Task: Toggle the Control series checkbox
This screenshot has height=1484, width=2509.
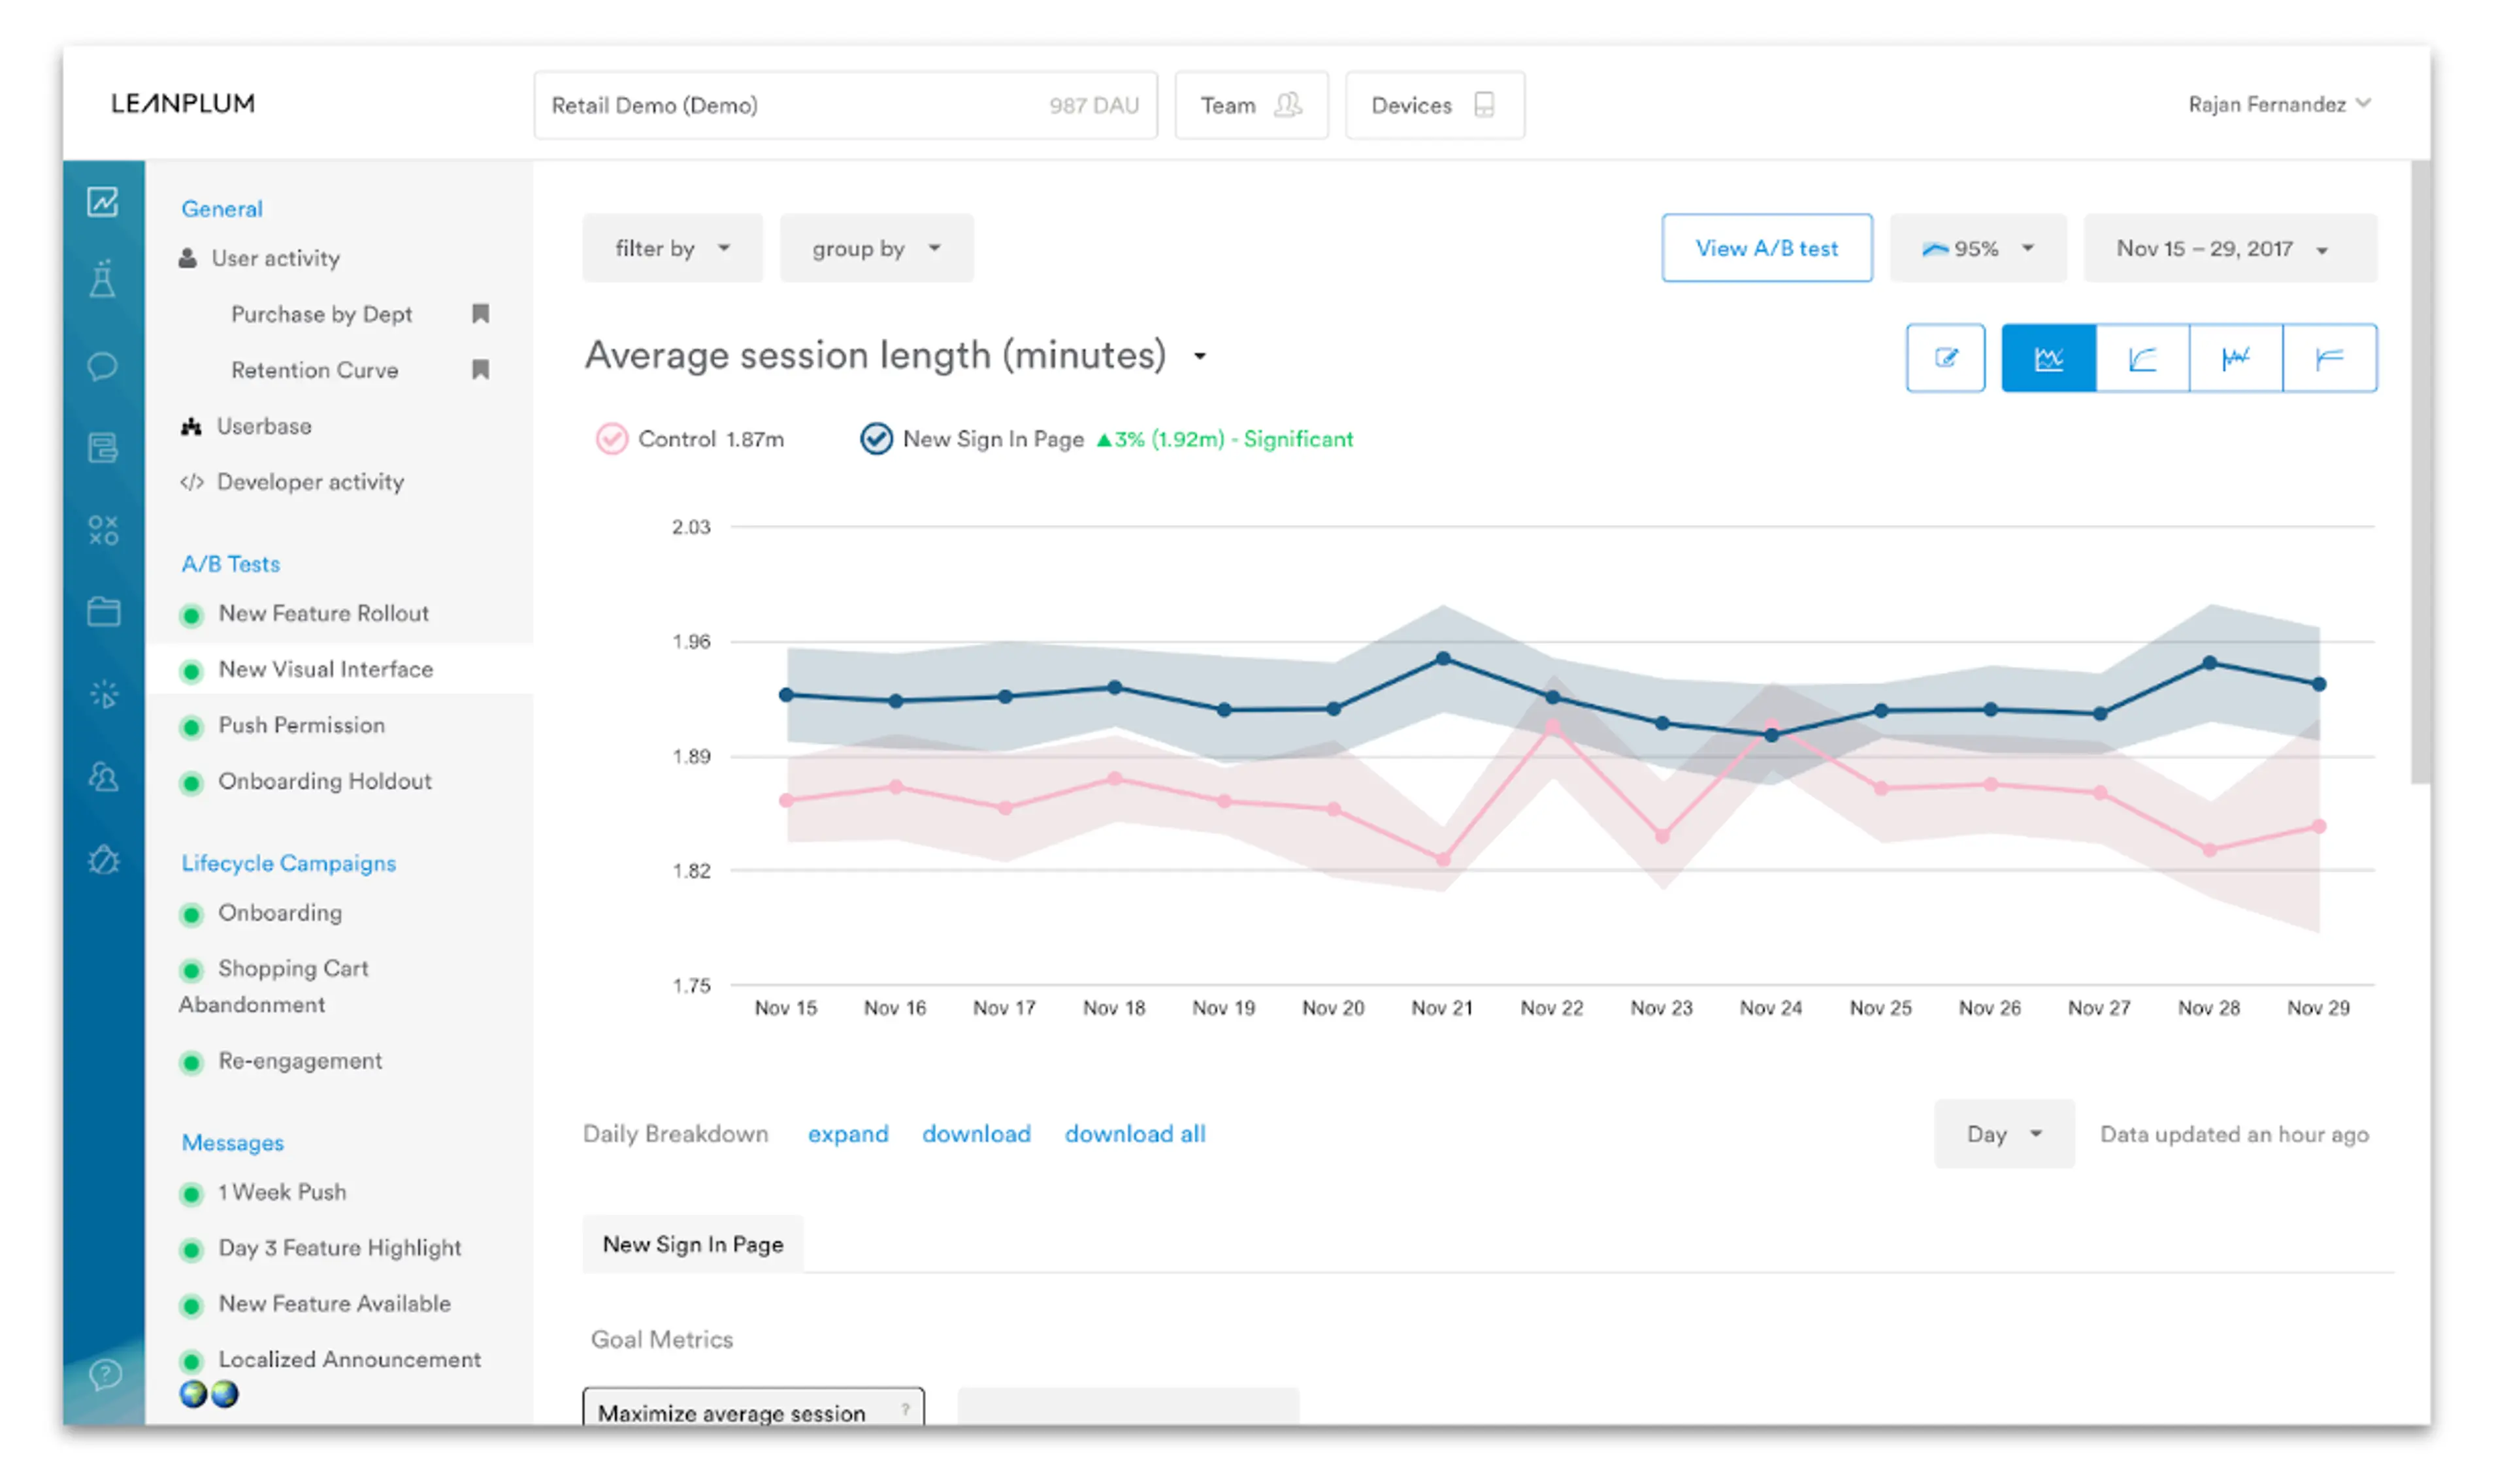Action: click(x=612, y=439)
